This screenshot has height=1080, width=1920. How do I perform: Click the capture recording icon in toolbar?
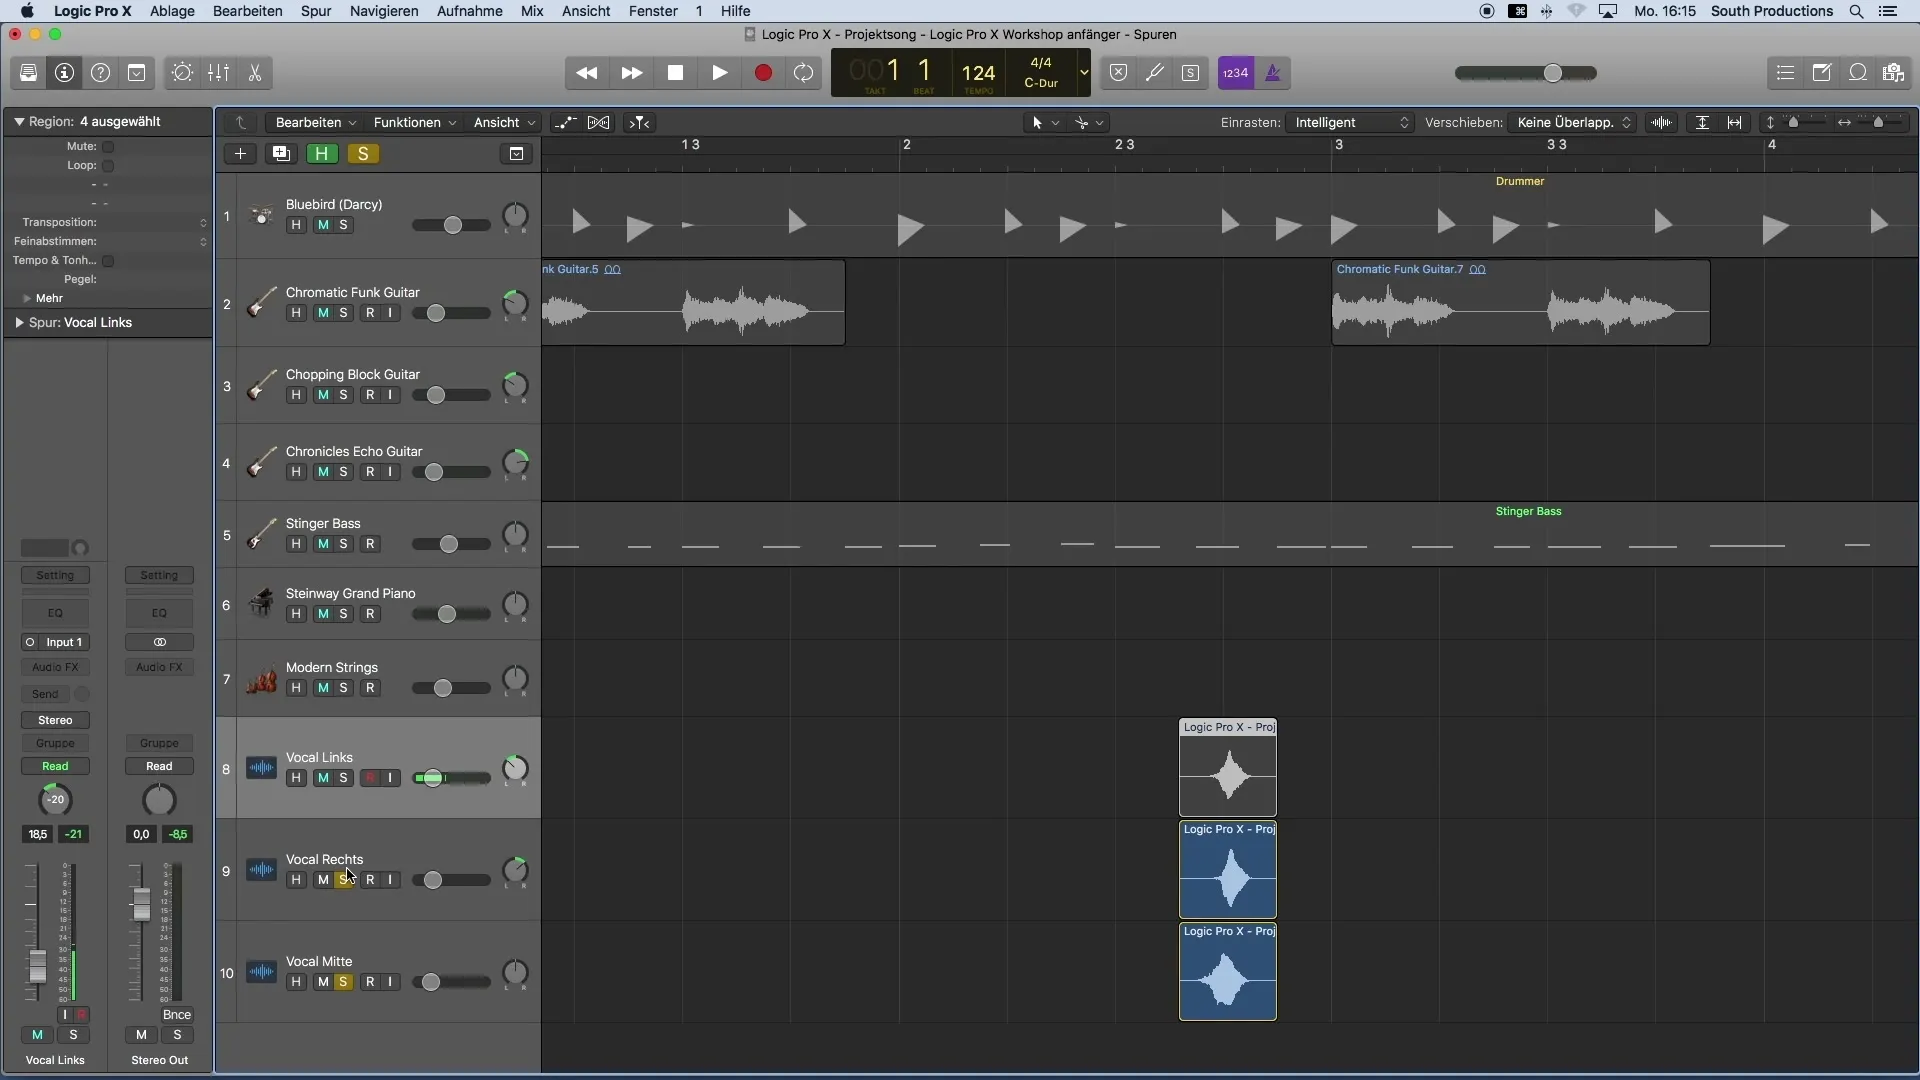(x=804, y=71)
